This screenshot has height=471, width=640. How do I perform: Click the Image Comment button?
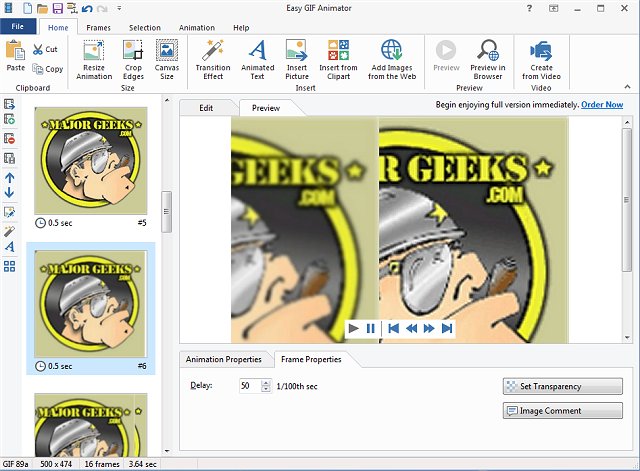(563, 411)
